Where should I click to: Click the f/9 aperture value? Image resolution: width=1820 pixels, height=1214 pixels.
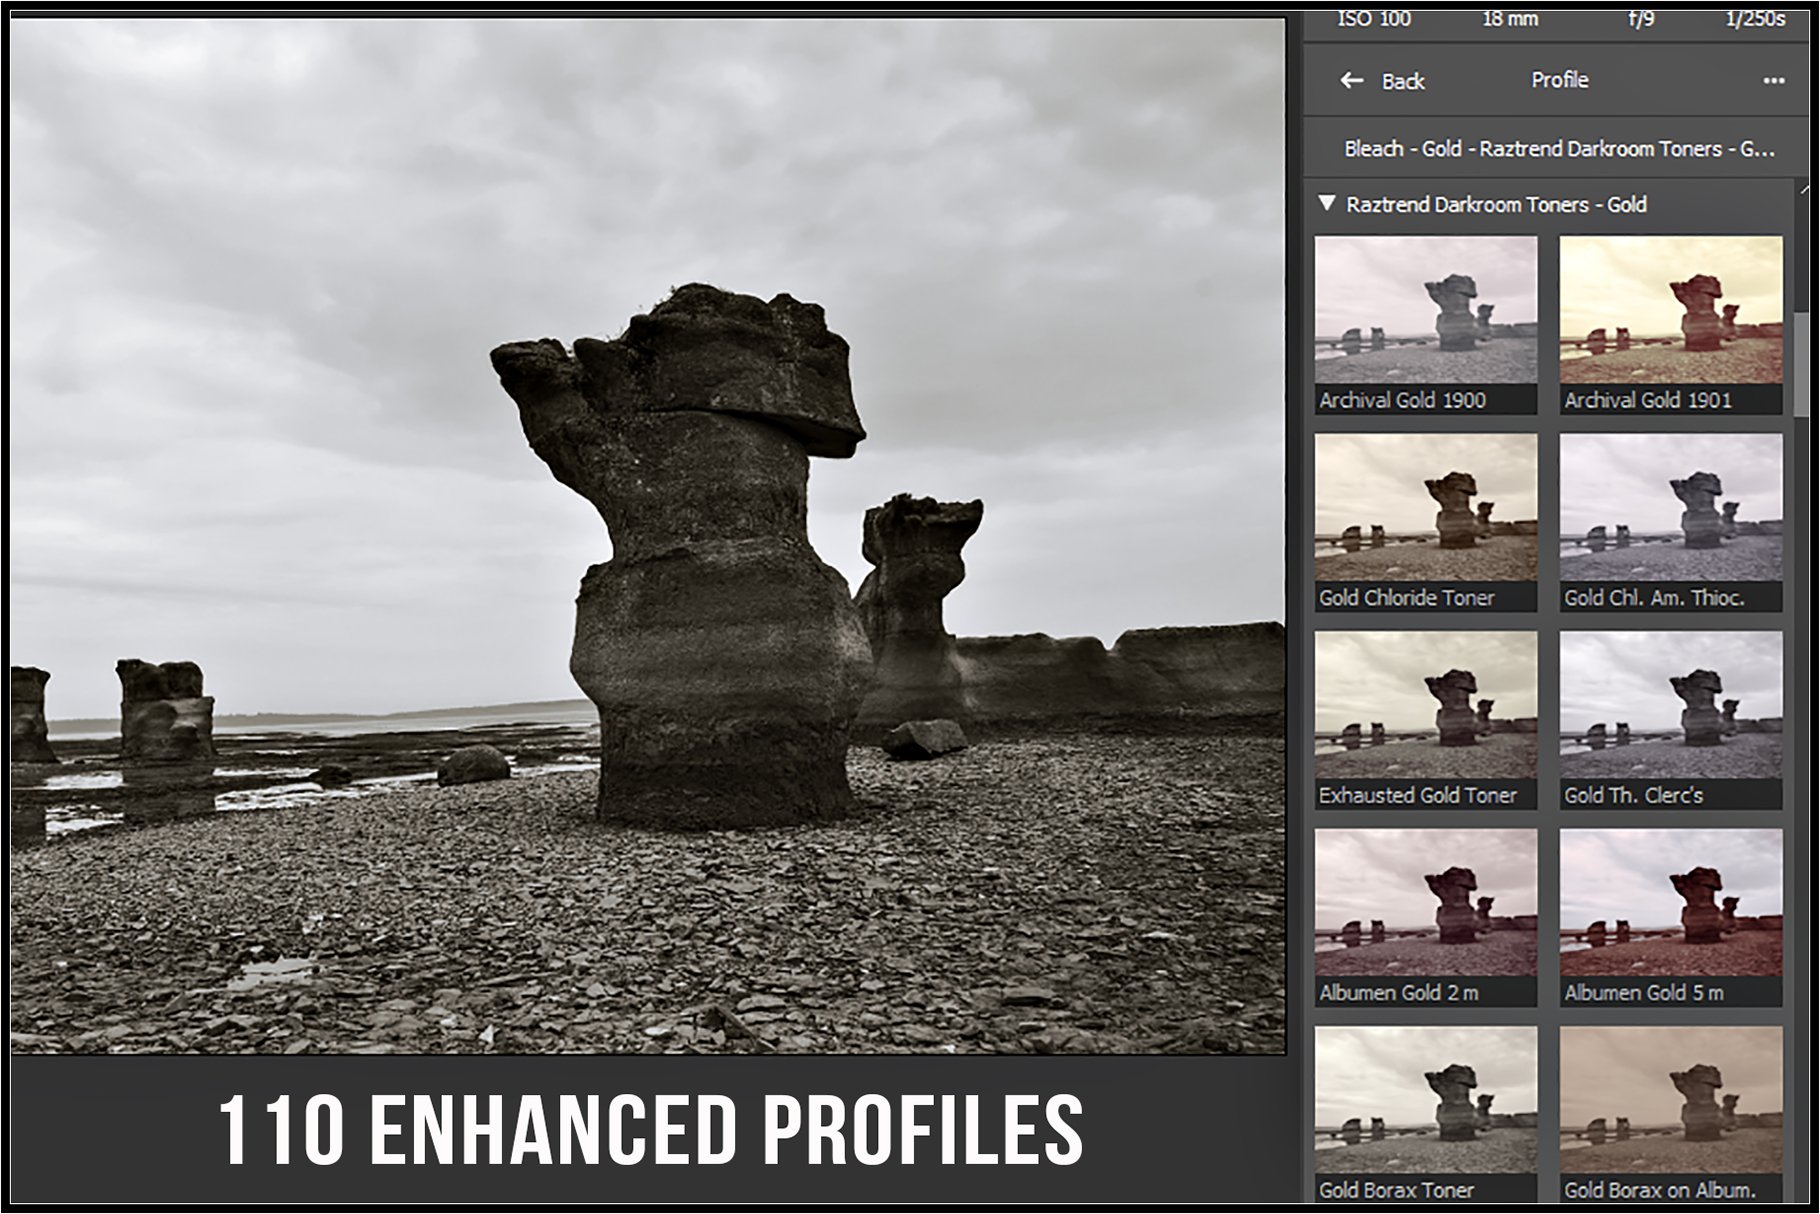1641,19
